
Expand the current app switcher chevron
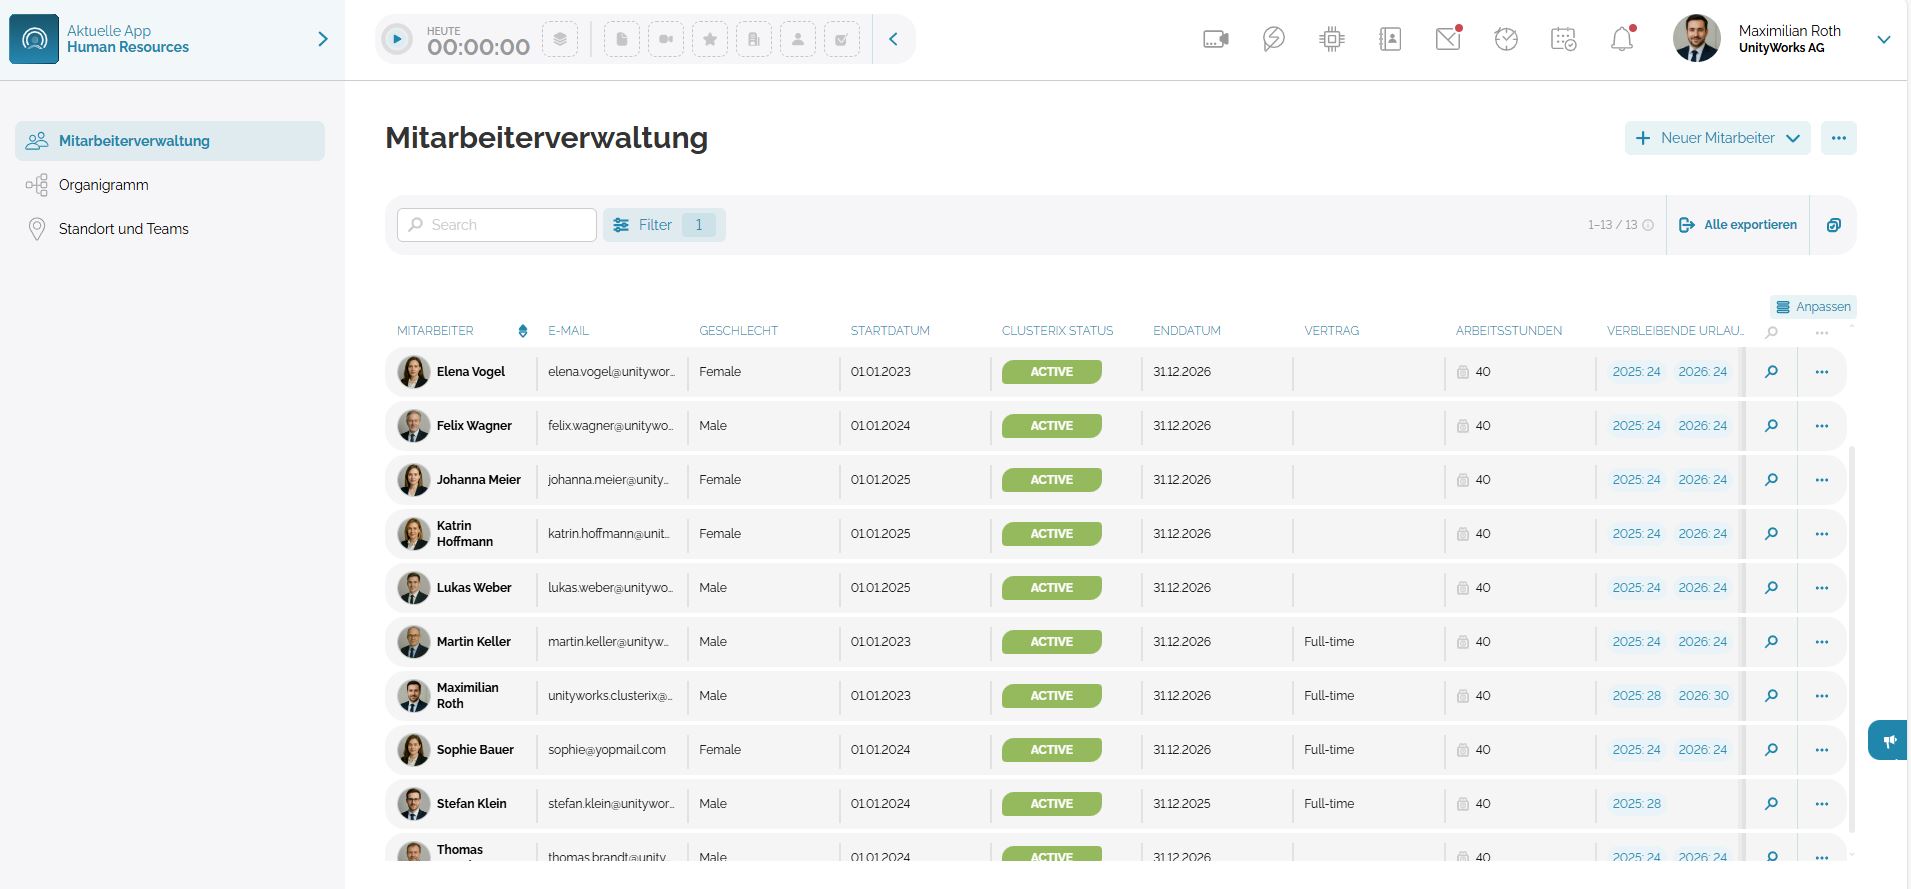click(322, 39)
